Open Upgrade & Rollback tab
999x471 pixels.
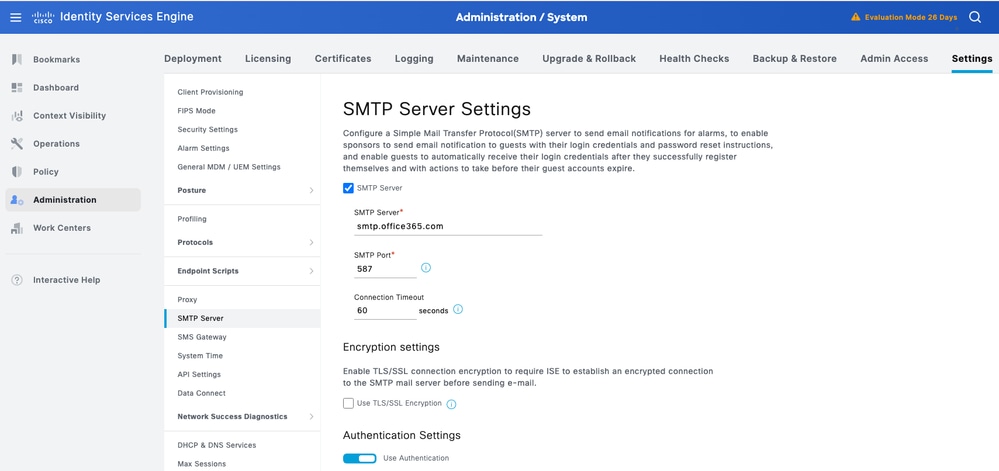click(x=589, y=59)
